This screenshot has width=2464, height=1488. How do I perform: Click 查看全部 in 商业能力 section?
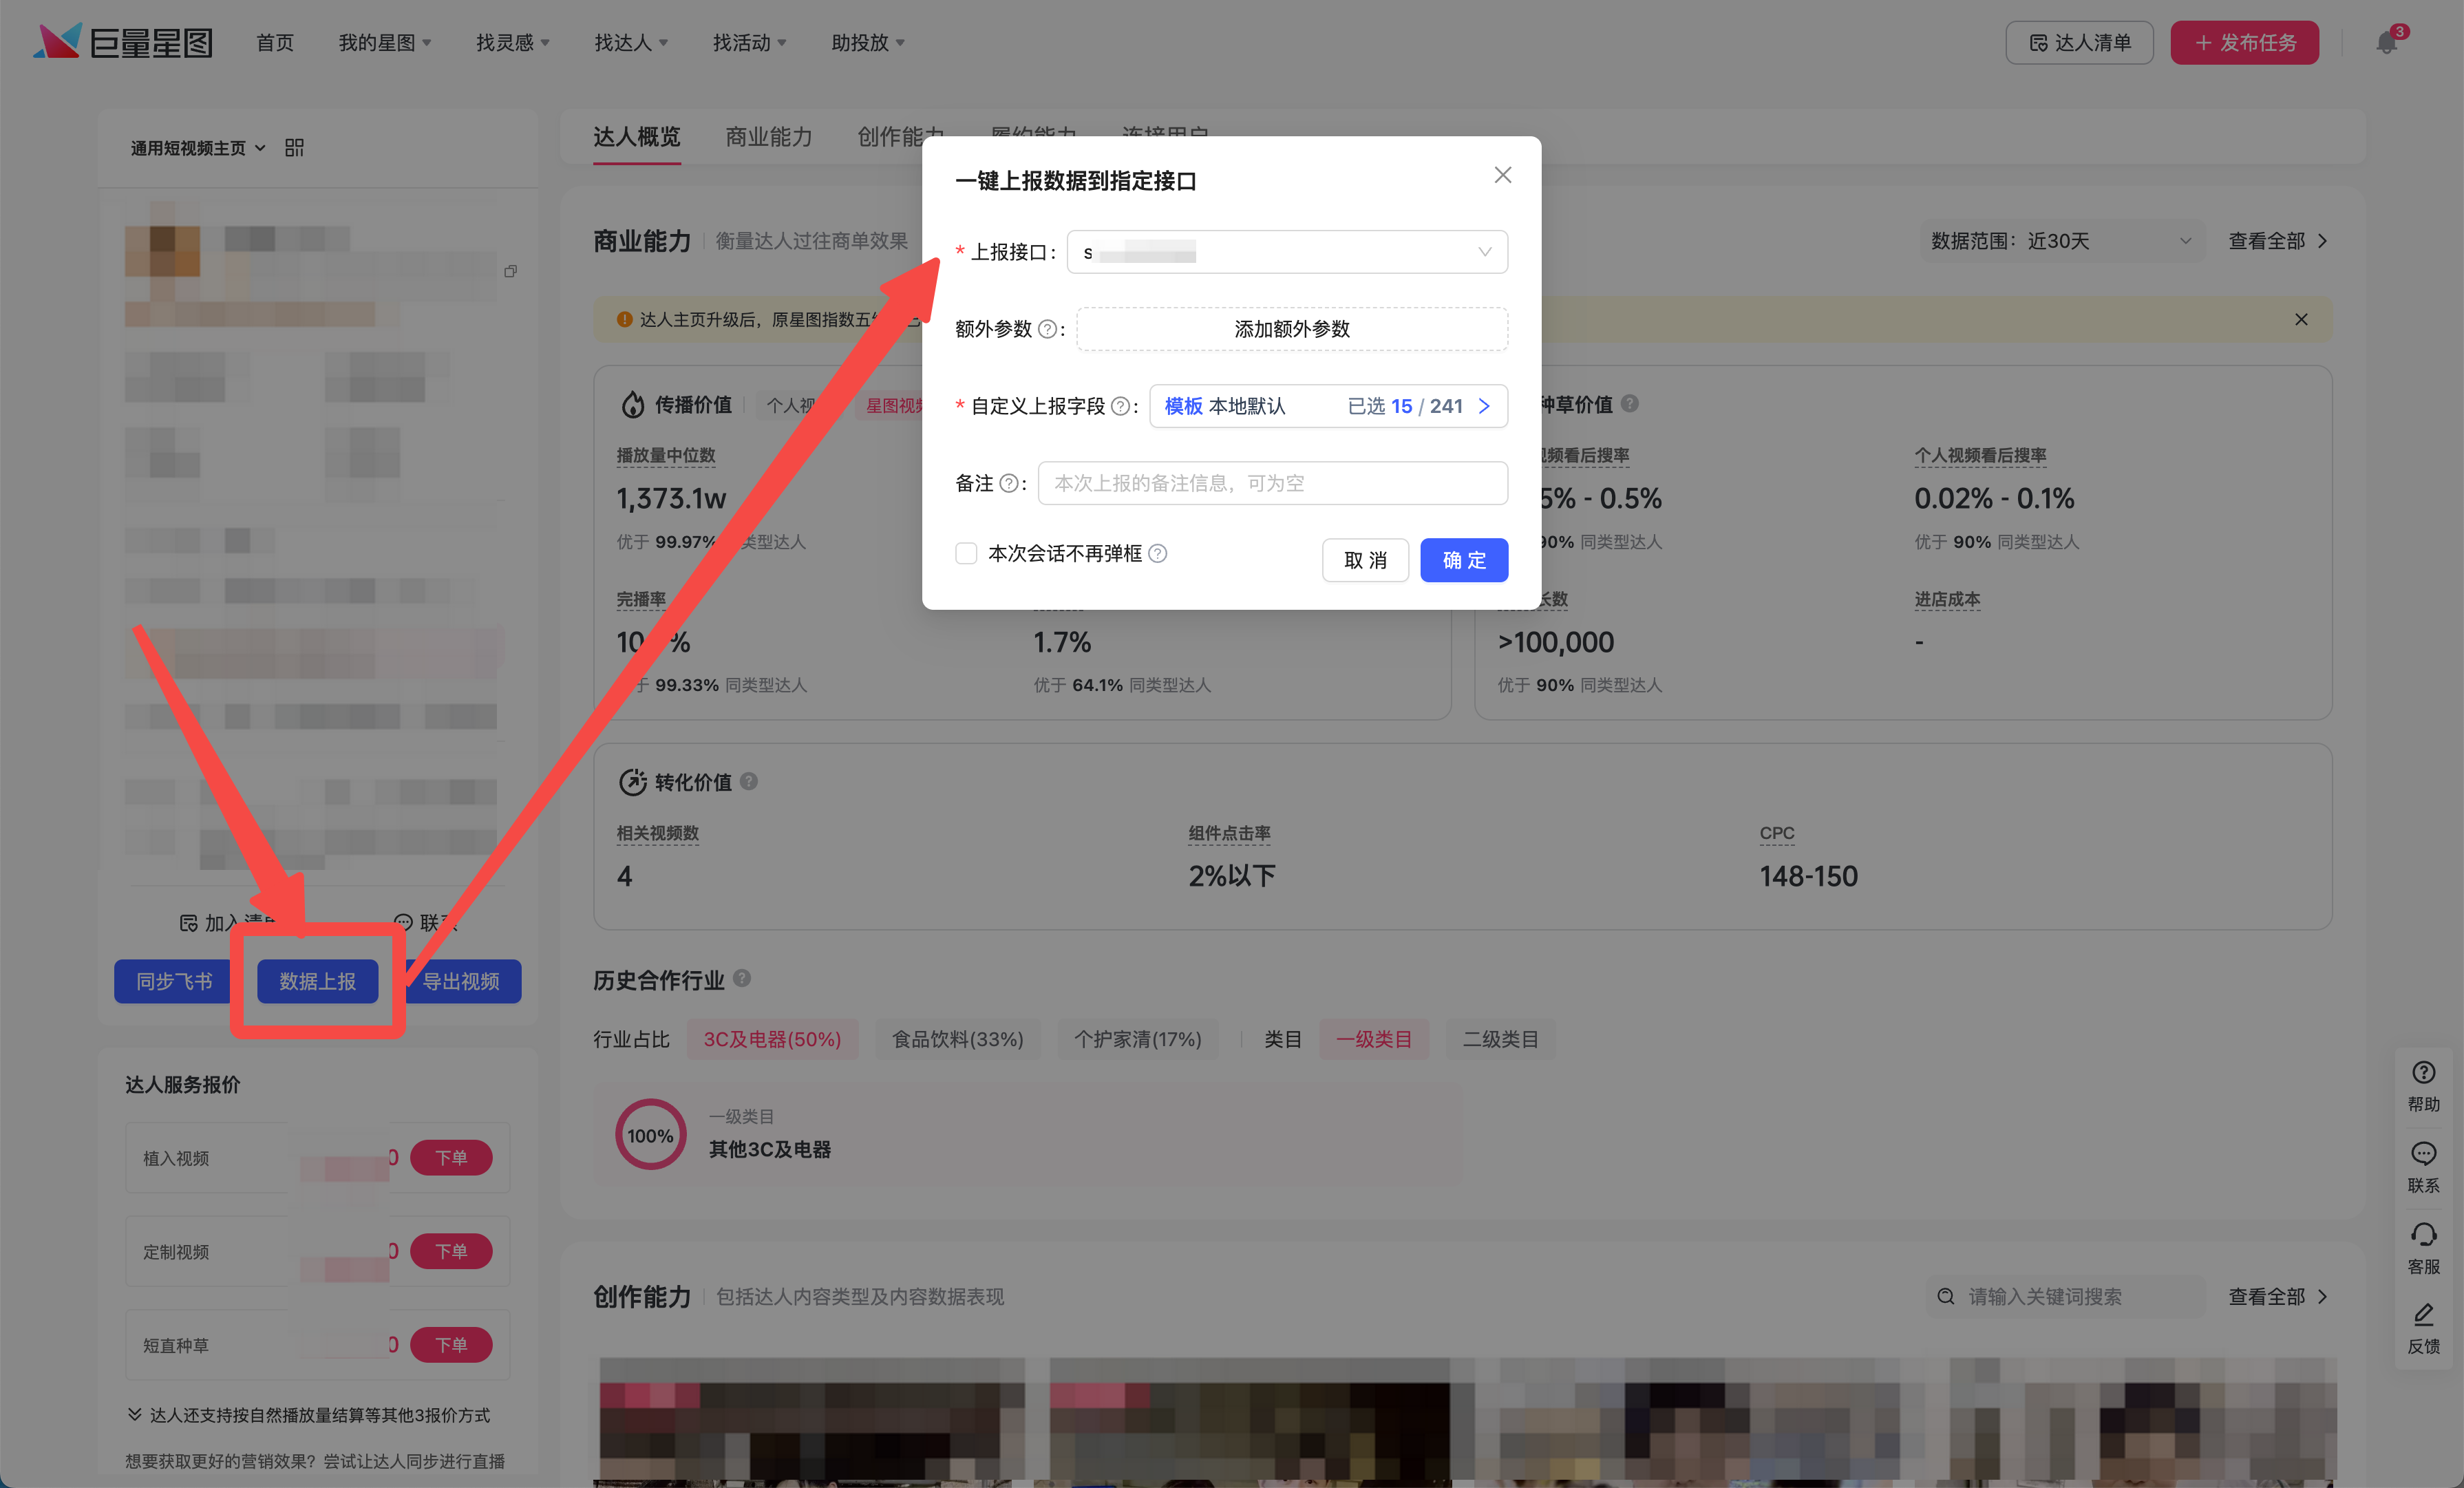point(2278,241)
